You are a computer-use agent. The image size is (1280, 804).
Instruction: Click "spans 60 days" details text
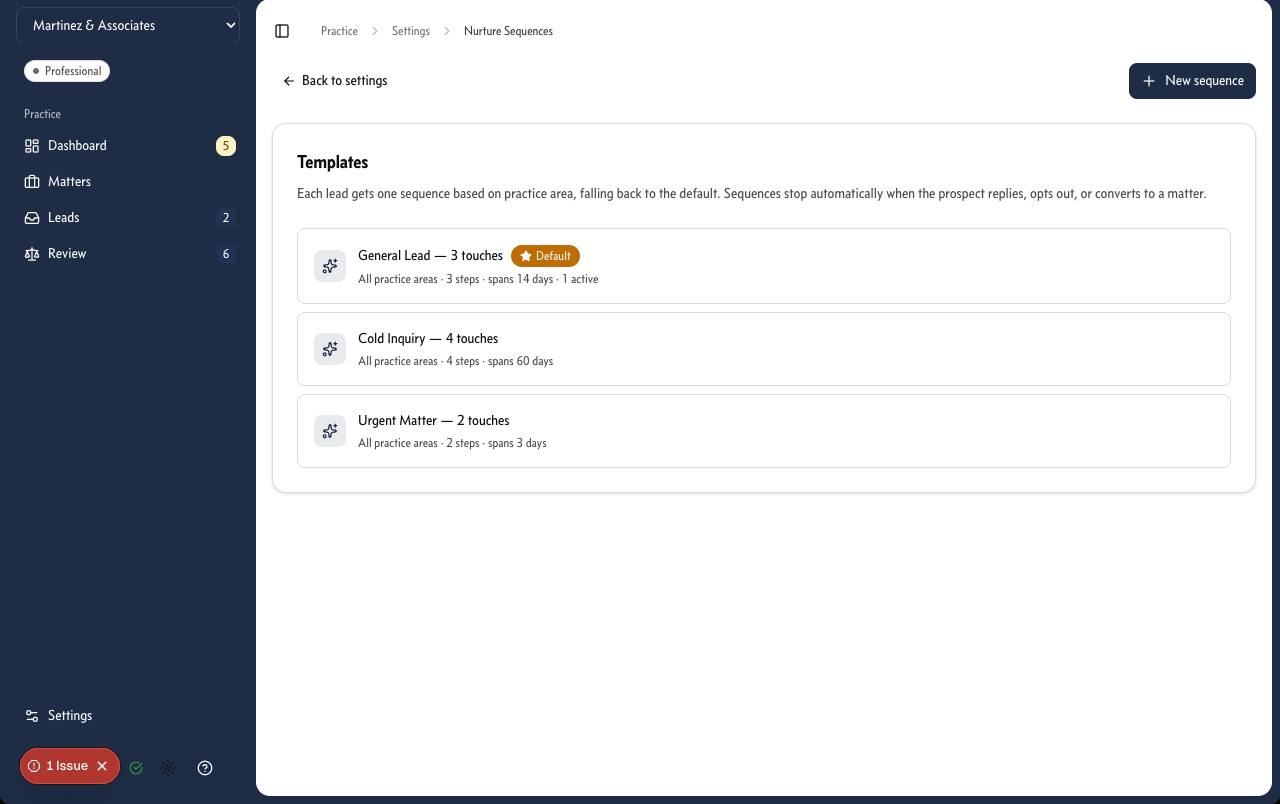(x=520, y=361)
